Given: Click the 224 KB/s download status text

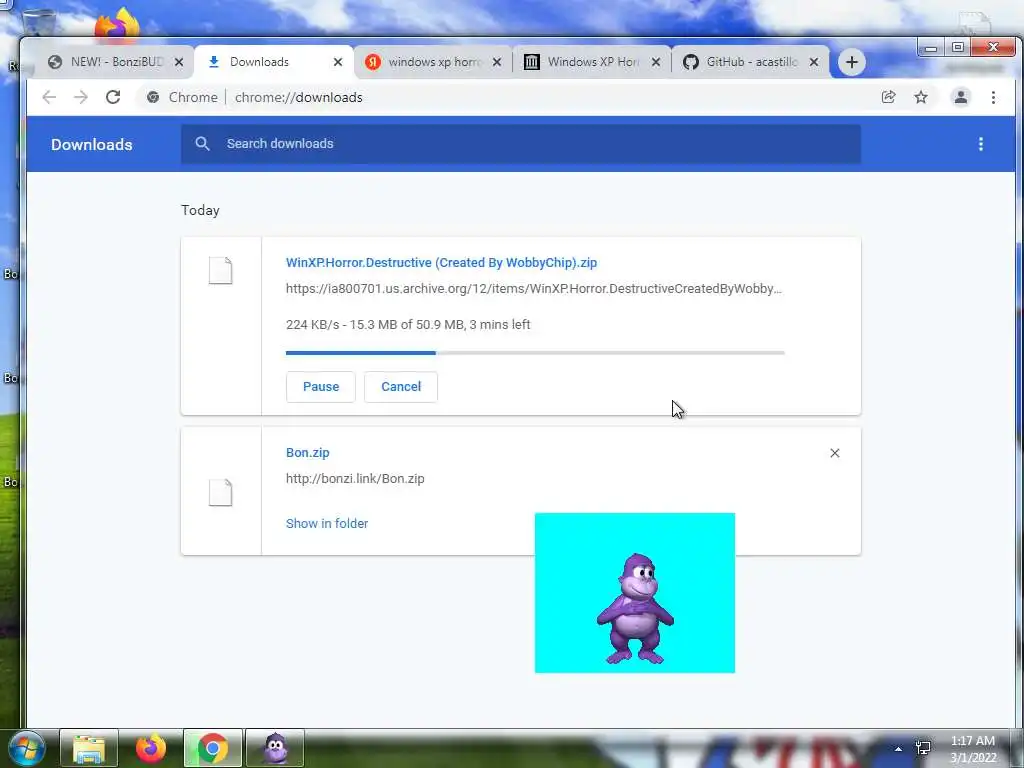Looking at the screenshot, I should click(408, 325).
